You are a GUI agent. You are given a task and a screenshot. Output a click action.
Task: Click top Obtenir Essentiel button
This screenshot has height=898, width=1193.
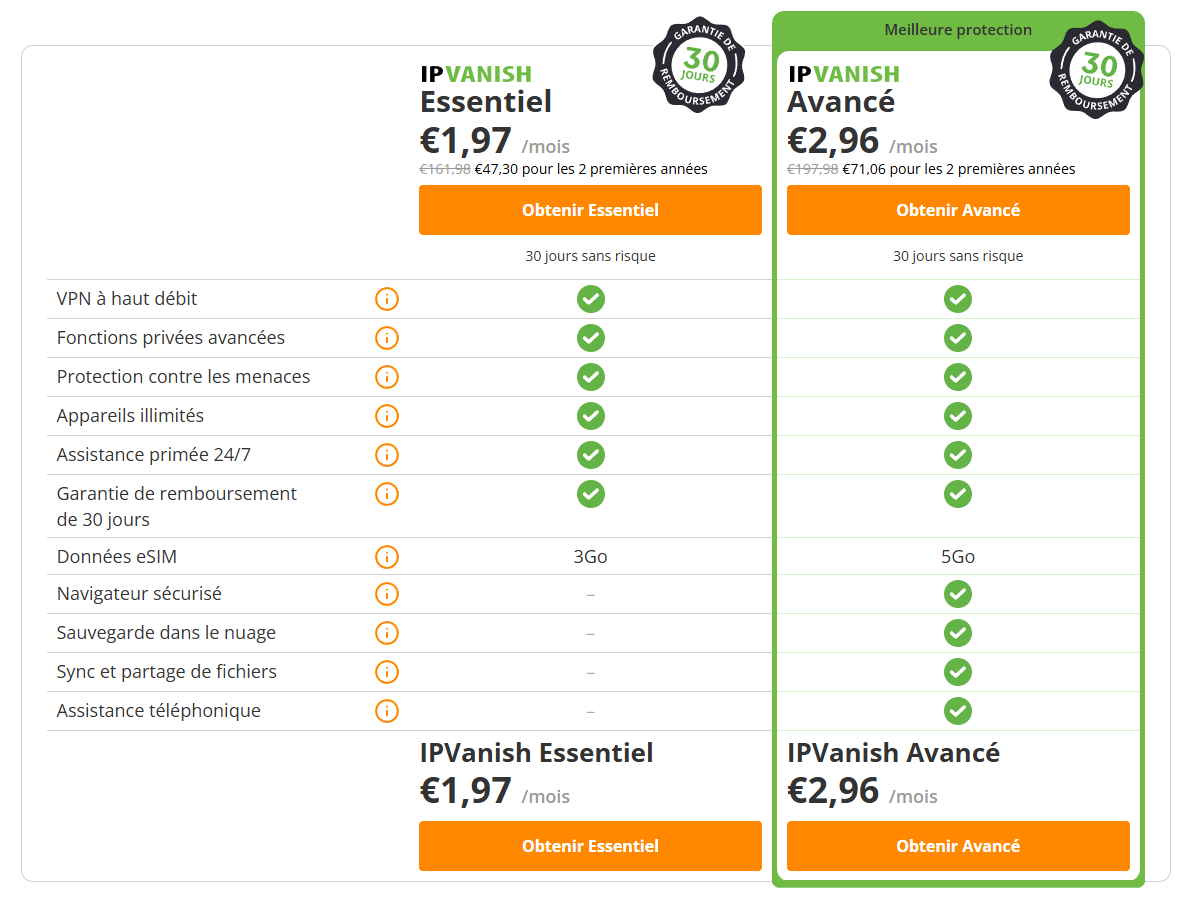[x=590, y=210]
